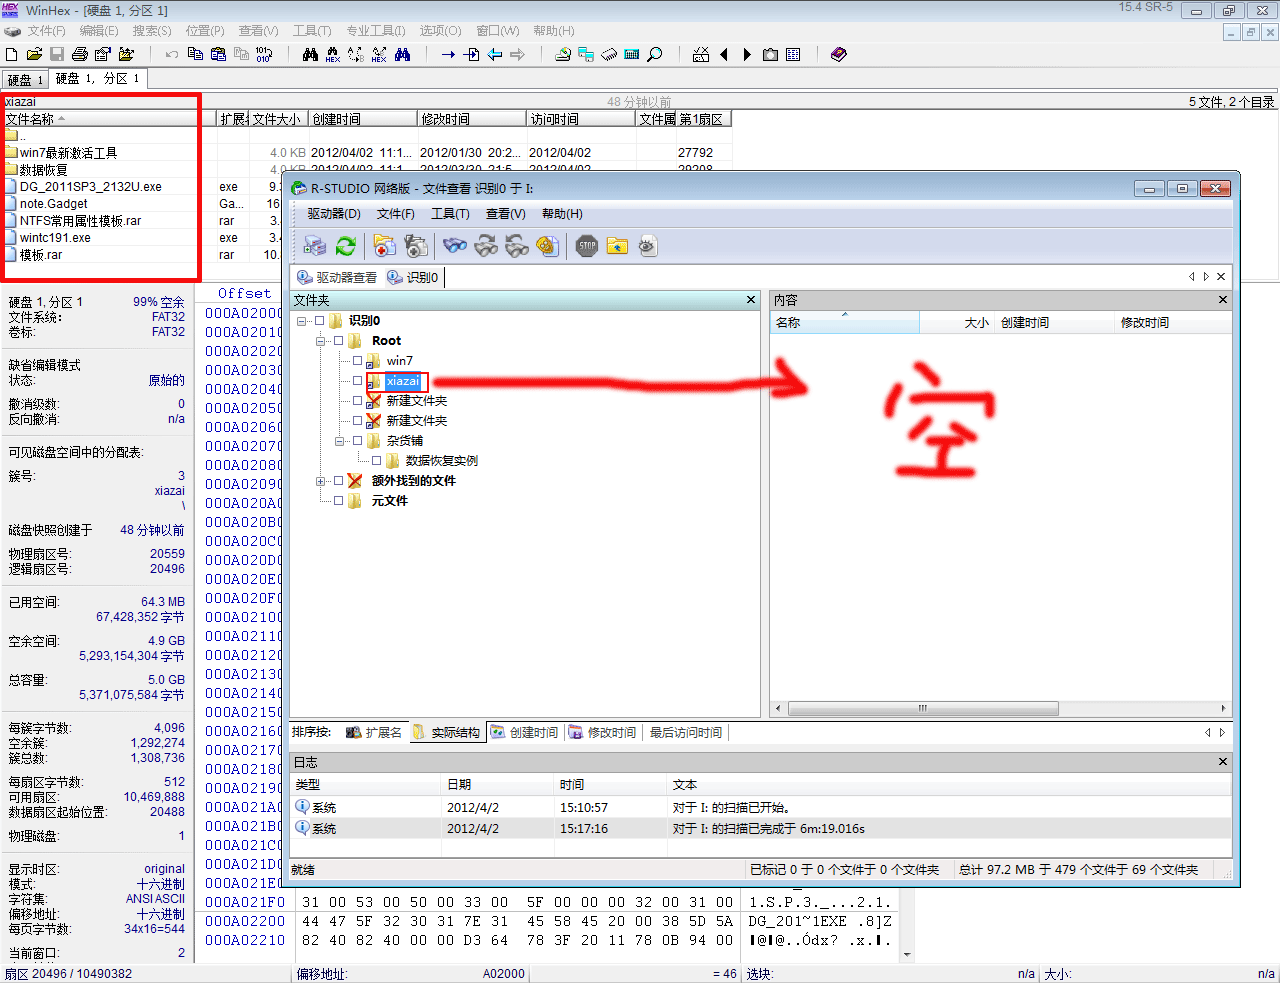Check the box next to 杂货铺 folder

point(357,441)
